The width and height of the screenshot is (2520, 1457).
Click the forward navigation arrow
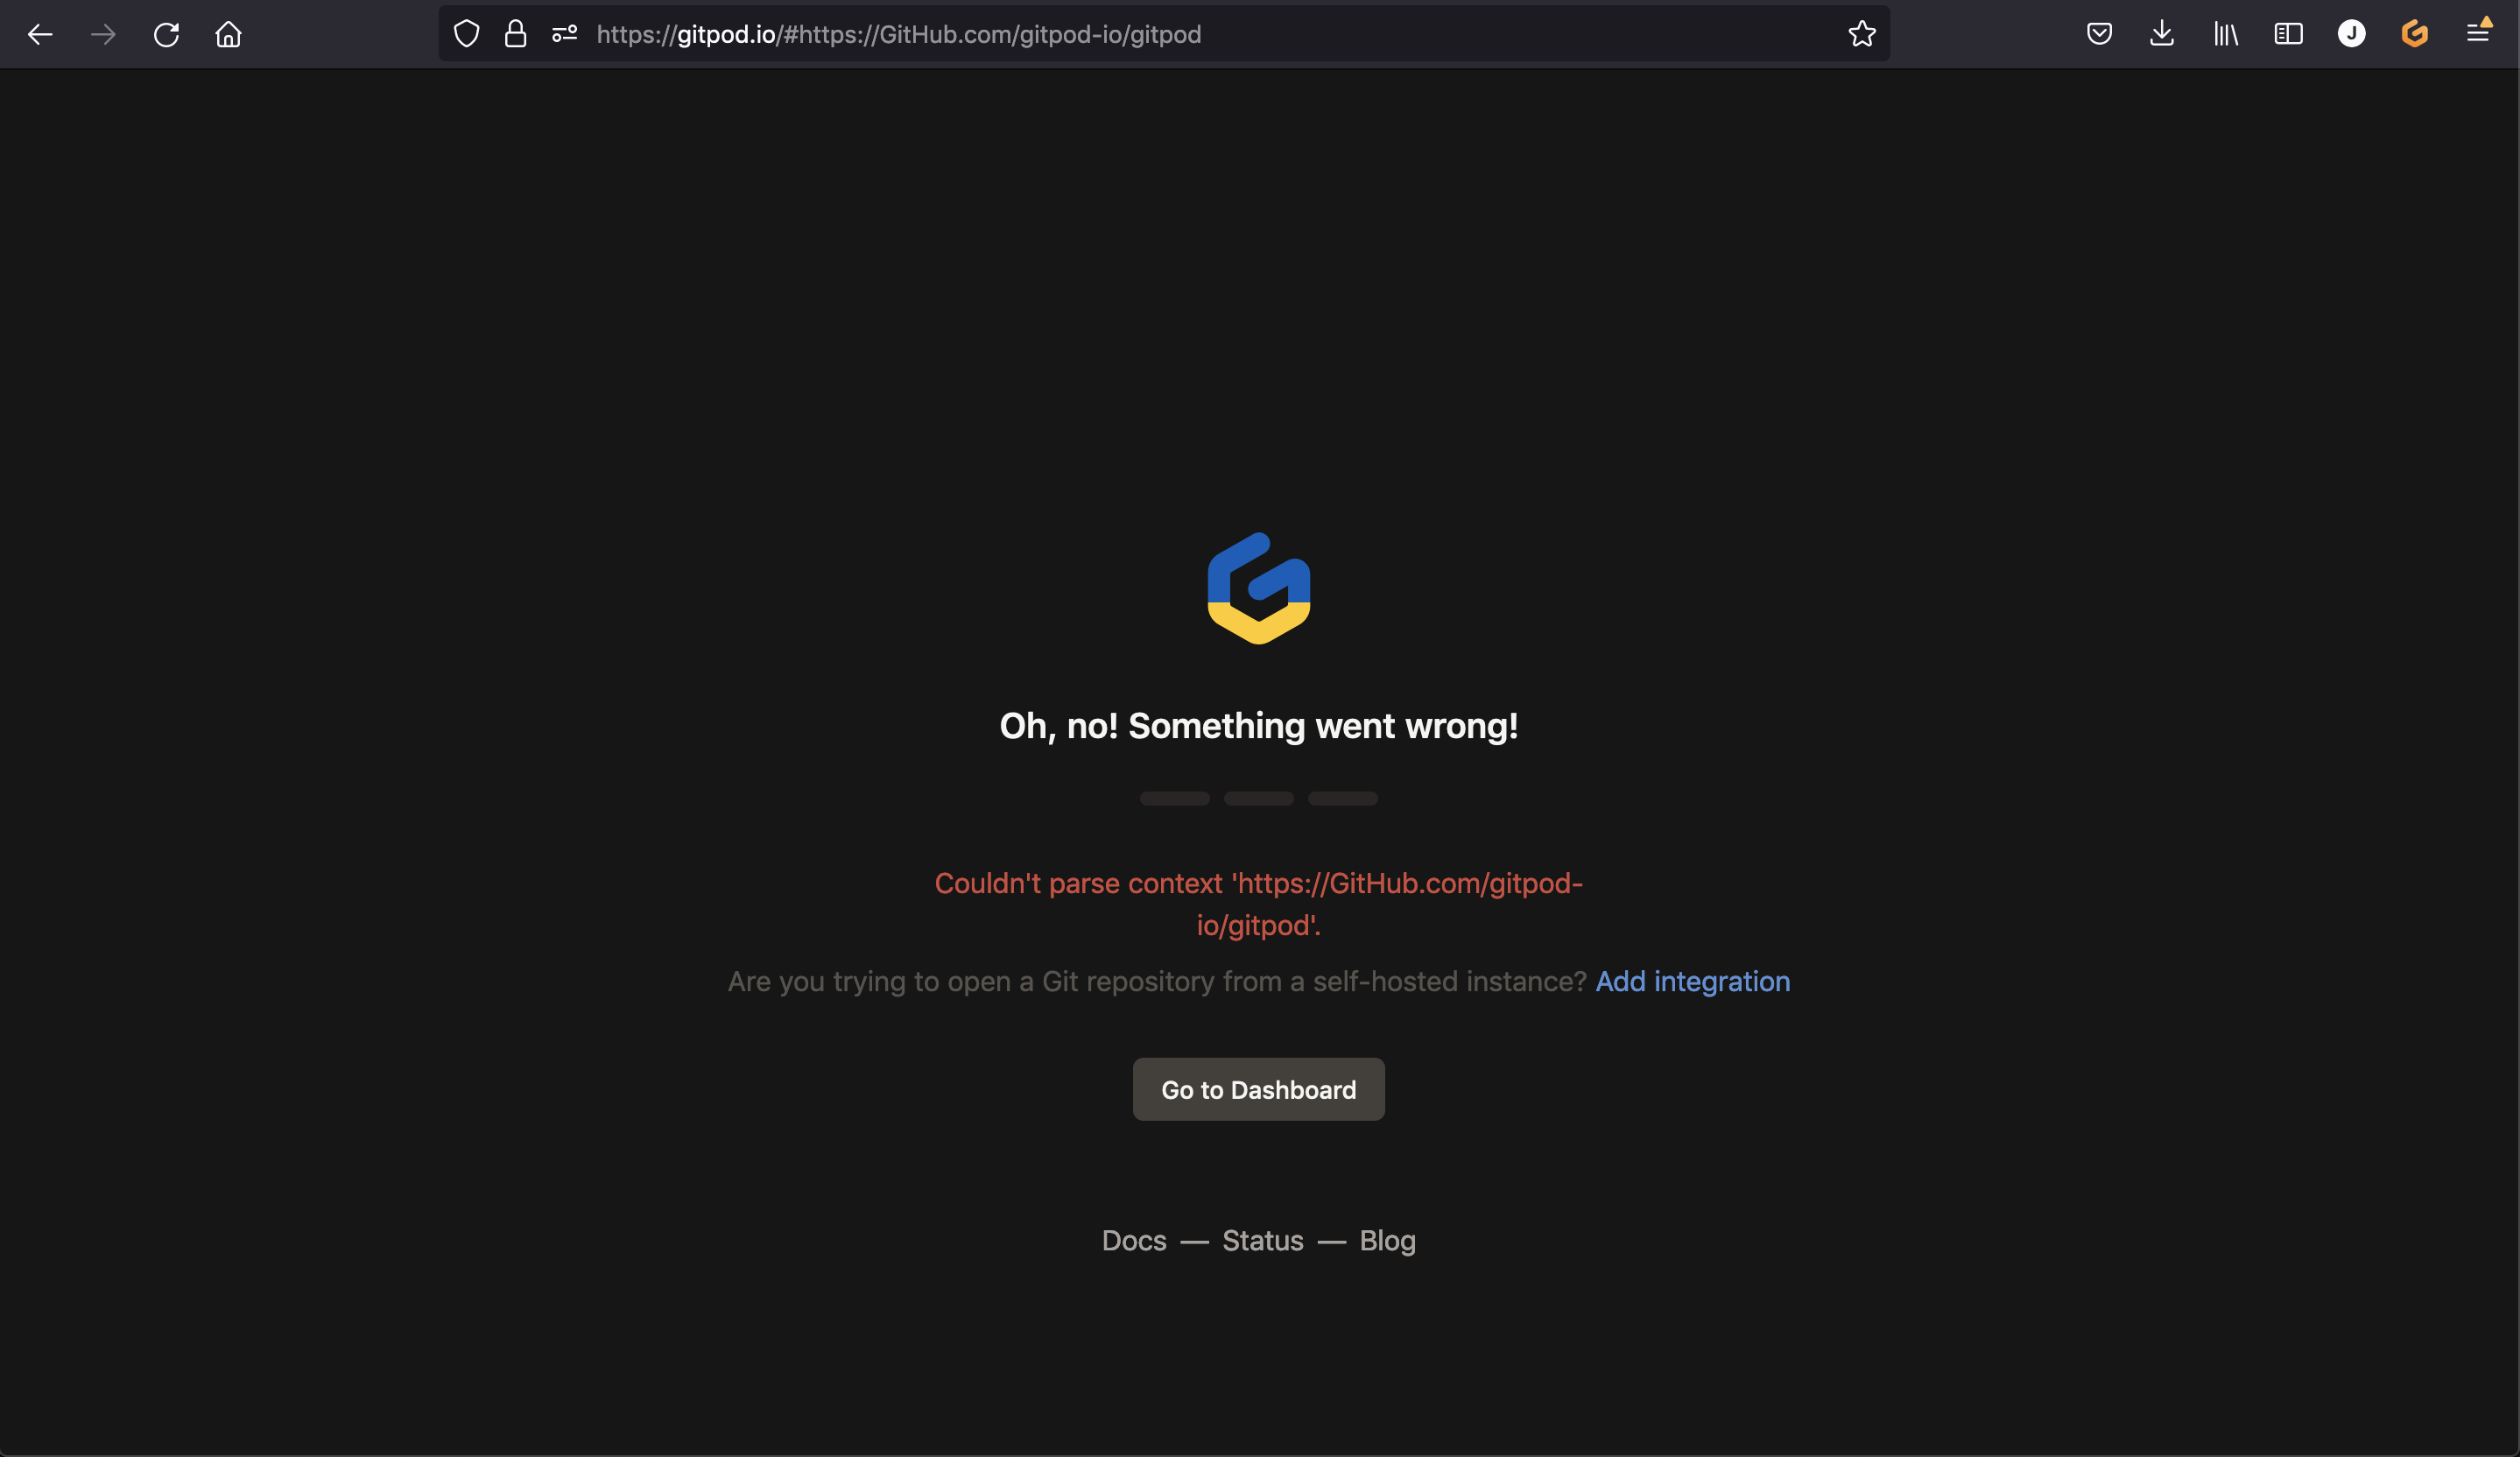[103, 35]
